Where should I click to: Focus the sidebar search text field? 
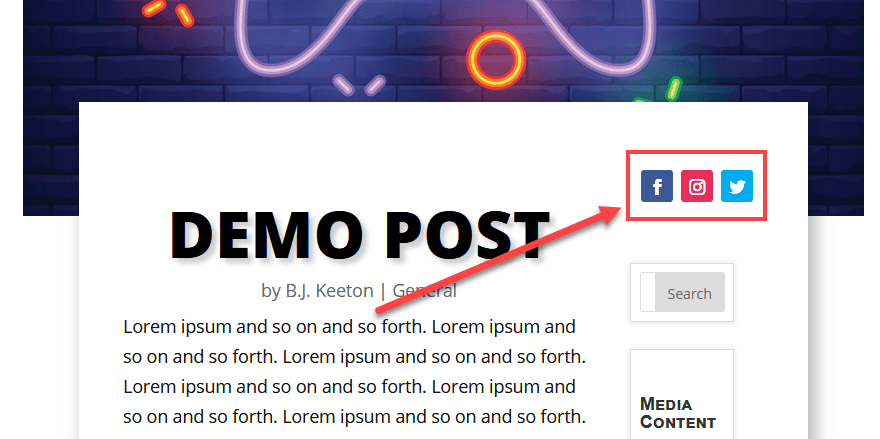(648, 292)
